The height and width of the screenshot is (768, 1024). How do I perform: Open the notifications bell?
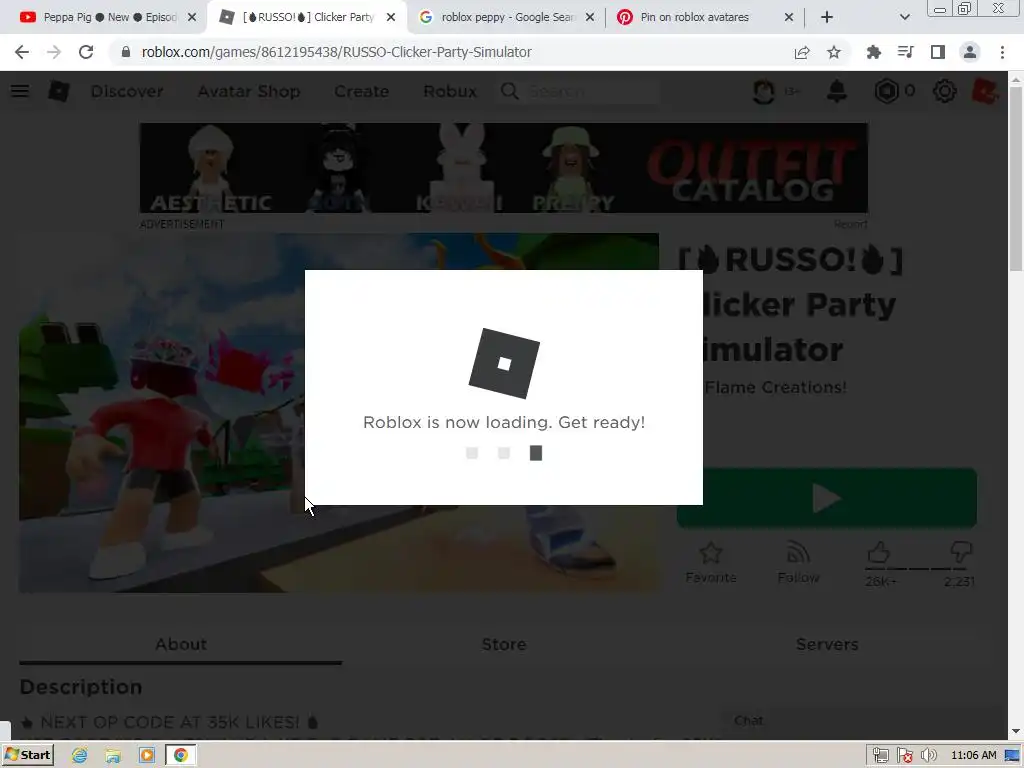[837, 91]
